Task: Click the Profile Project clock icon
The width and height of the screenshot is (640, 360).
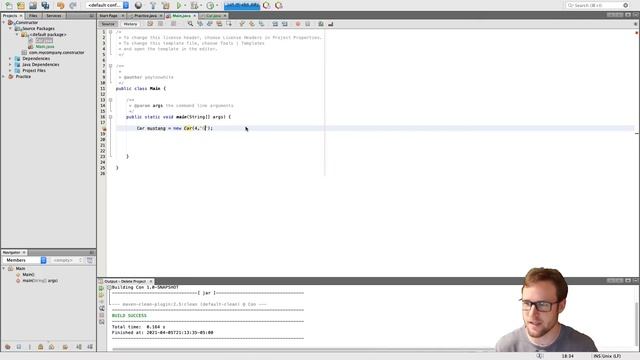Action: [x=210, y=5]
